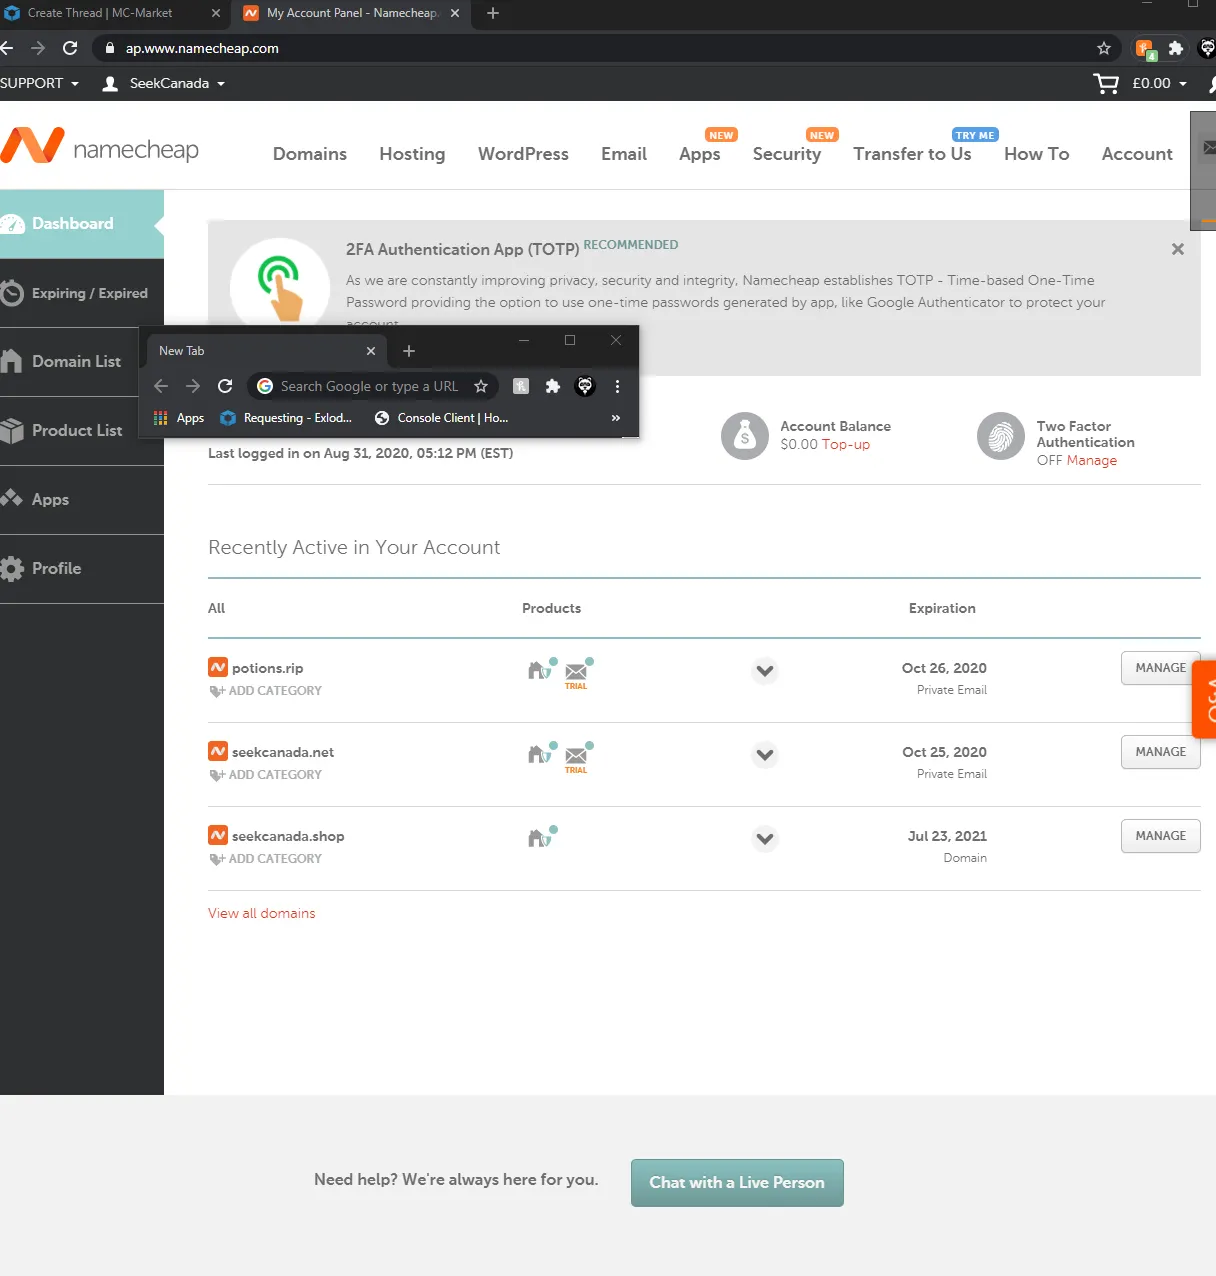Click the Two Factor Authentication fingerprint icon
Screen dimensions: 1216x1276
click(x=1001, y=436)
